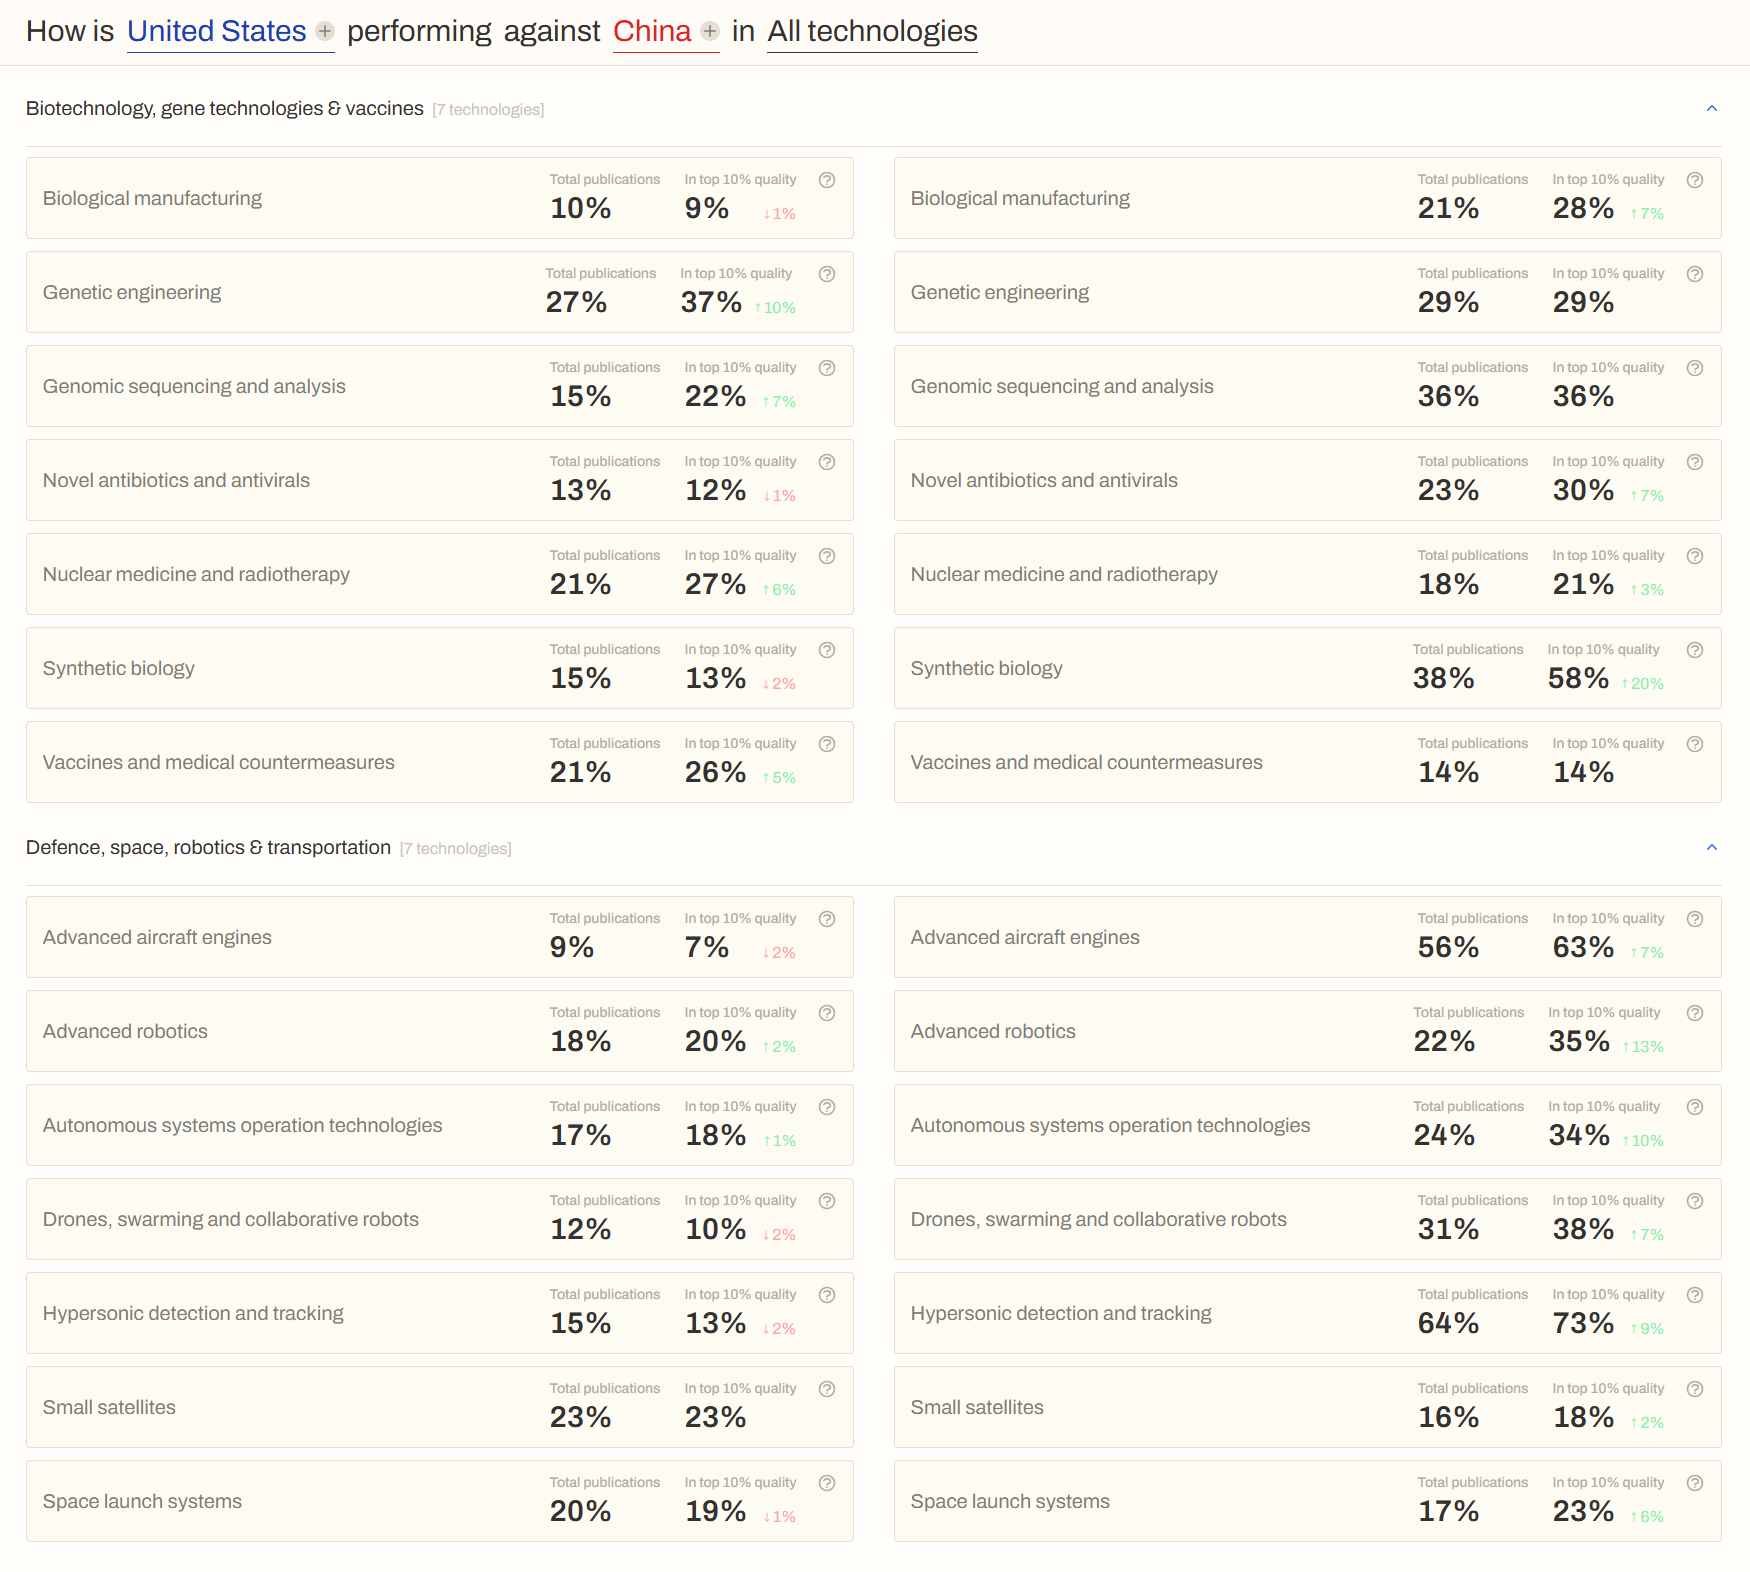Click plus icon next to China
The image size is (1750, 1572).
(x=709, y=31)
